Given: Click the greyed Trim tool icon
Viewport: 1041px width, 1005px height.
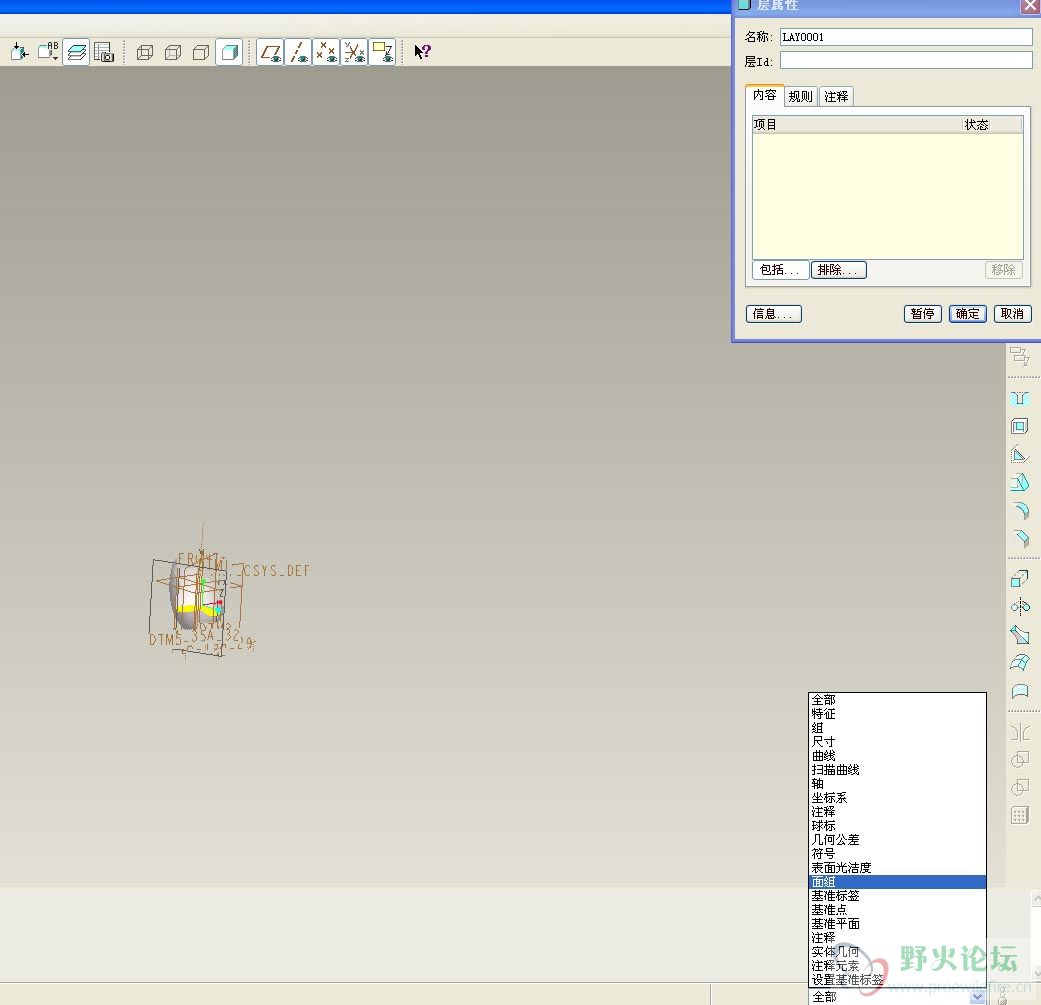Looking at the screenshot, I should tap(1020, 787).
